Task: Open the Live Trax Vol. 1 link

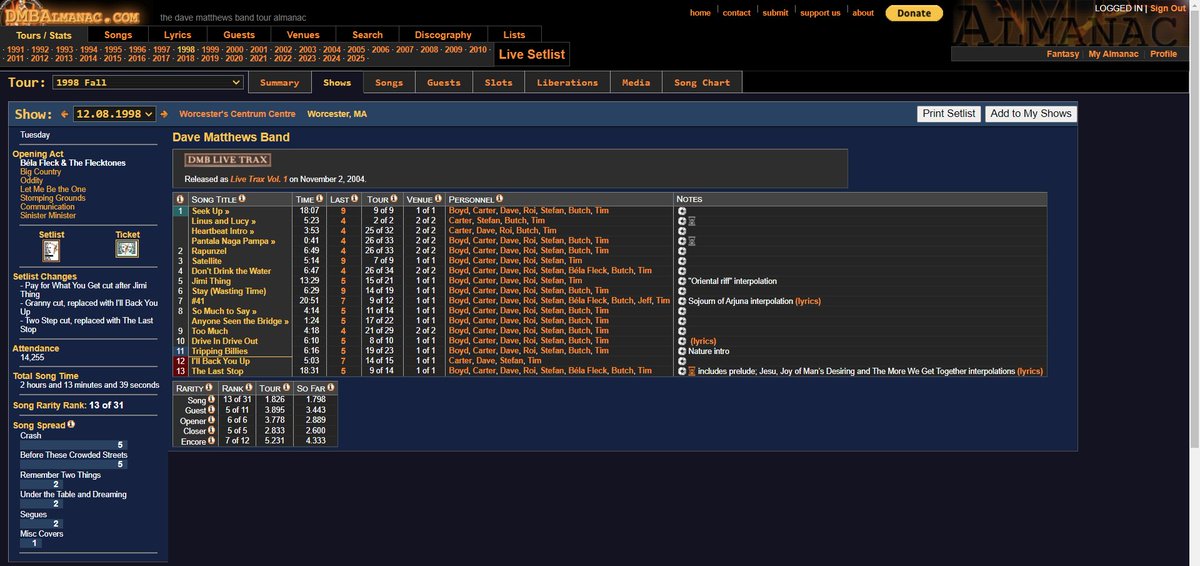Action: (258, 179)
